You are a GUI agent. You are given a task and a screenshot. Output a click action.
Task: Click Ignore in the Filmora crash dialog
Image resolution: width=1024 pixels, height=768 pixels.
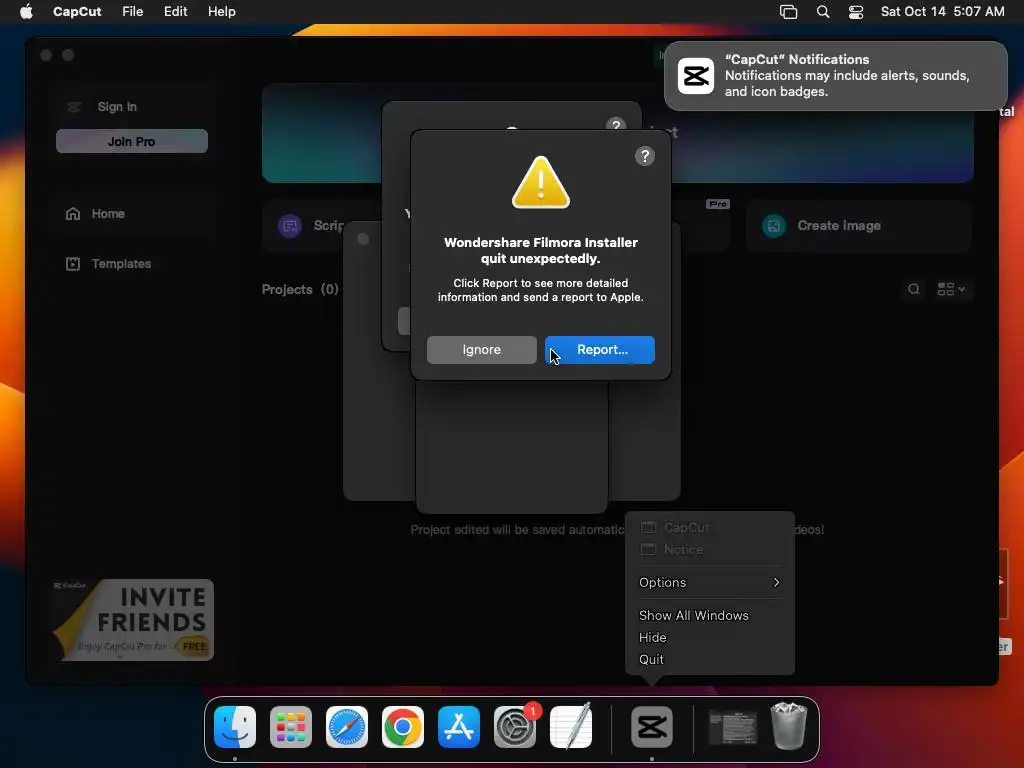click(481, 350)
